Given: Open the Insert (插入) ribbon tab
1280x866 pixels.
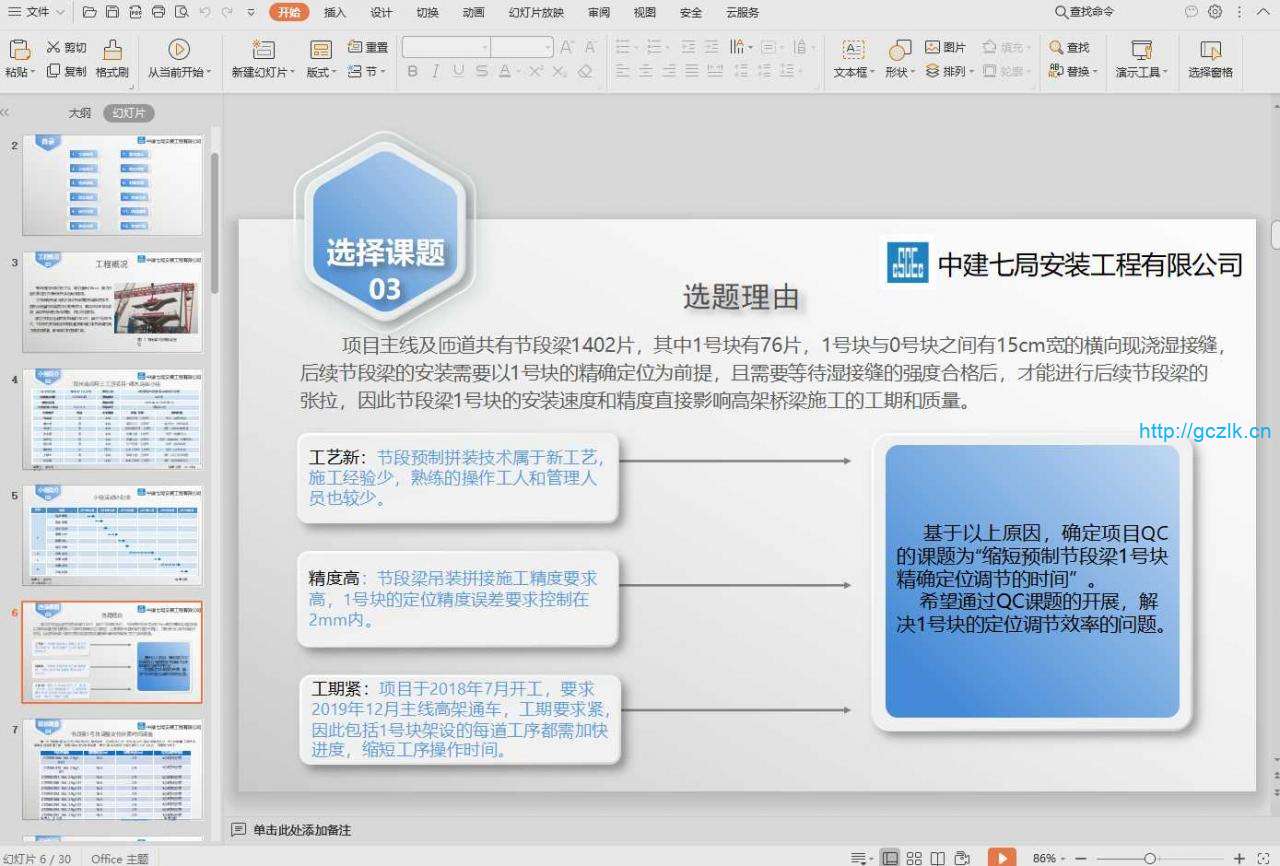Looking at the screenshot, I should pos(335,12).
